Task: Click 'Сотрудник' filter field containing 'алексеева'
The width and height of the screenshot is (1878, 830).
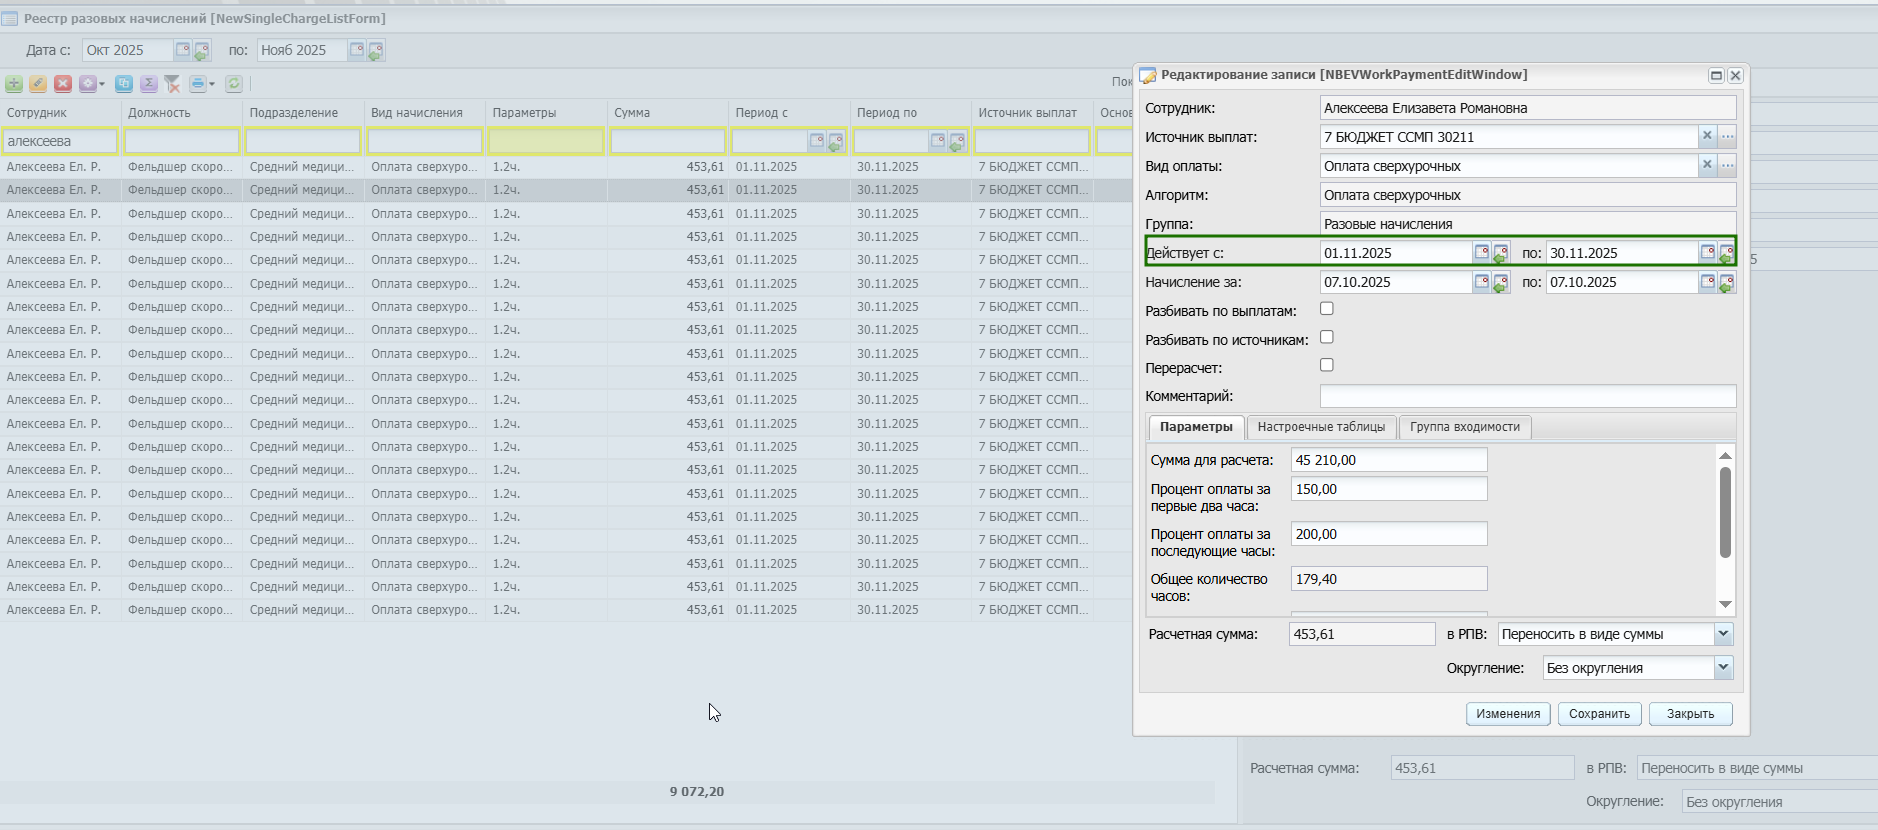Action: [60, 141]
